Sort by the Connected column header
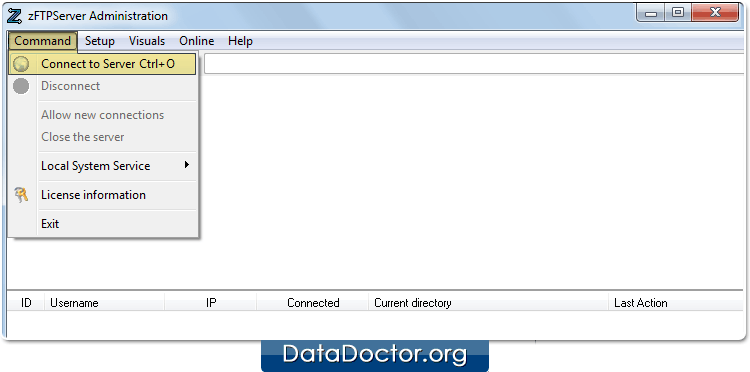 [x=313, y=303]
